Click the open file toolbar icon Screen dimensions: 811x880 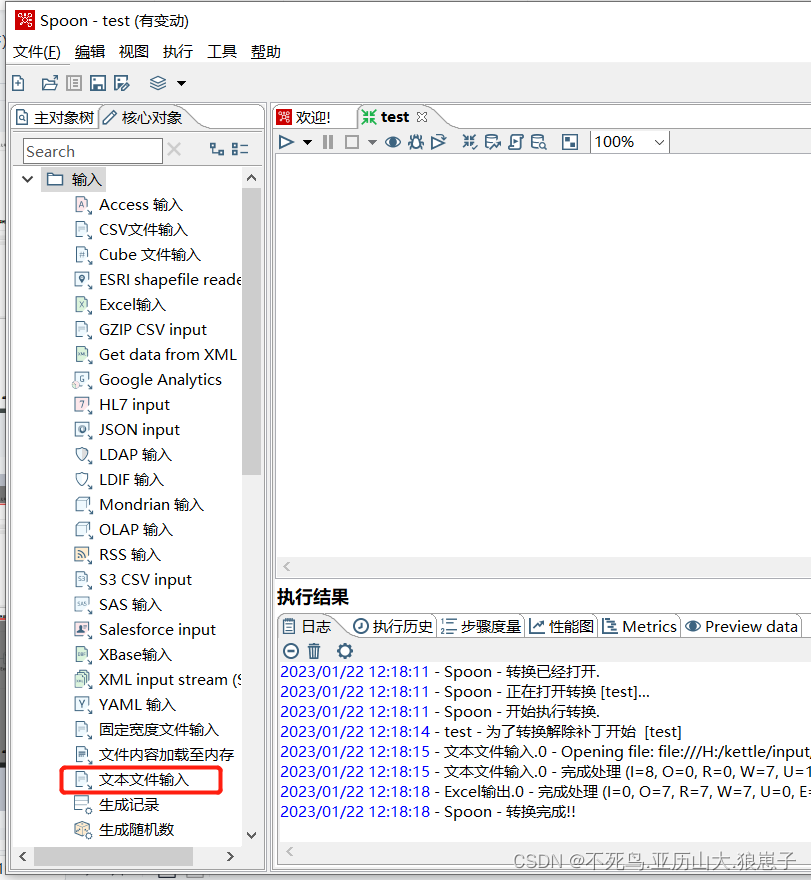[x=49, y=83]
